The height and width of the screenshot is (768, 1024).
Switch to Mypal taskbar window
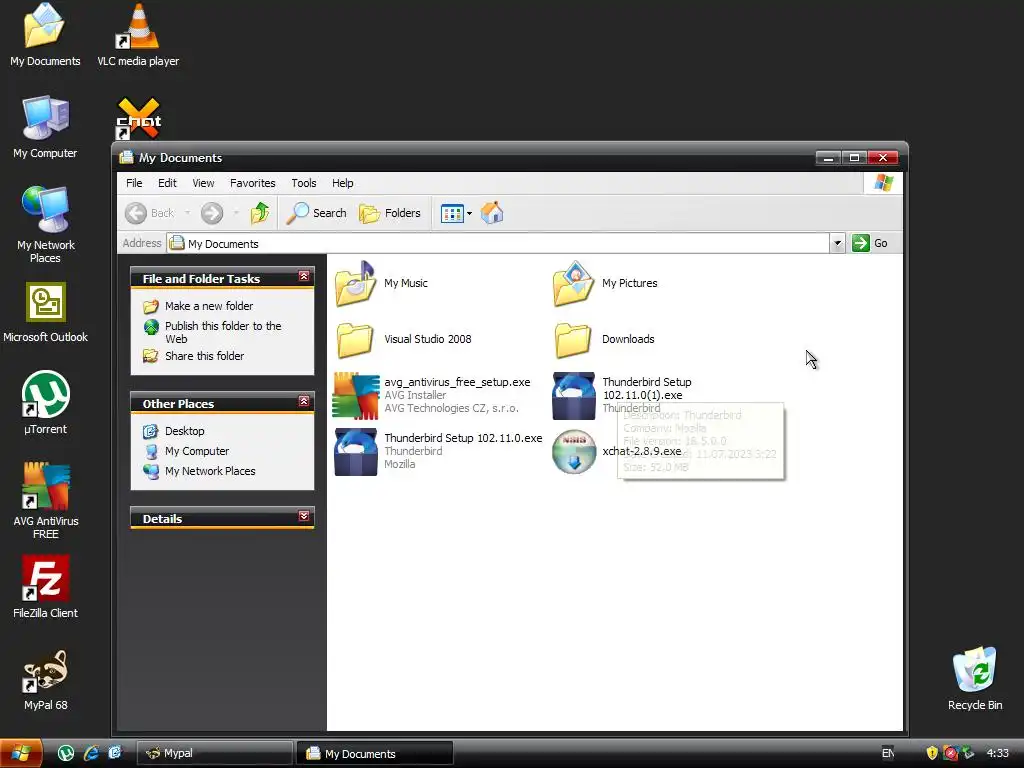[x=214, y=753]
